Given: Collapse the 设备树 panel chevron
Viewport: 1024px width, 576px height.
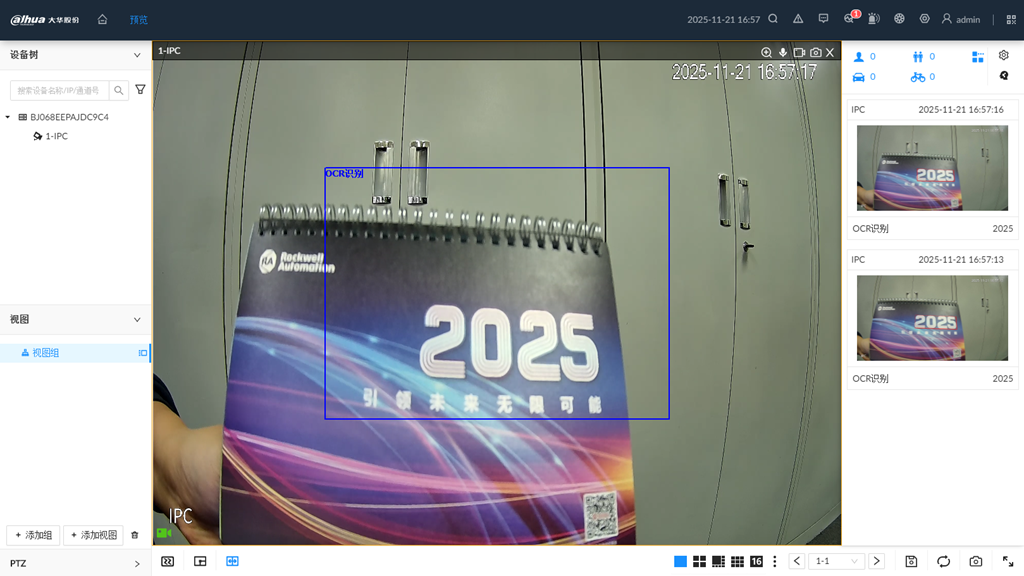Looking at the screenshot, I should 137,55.
